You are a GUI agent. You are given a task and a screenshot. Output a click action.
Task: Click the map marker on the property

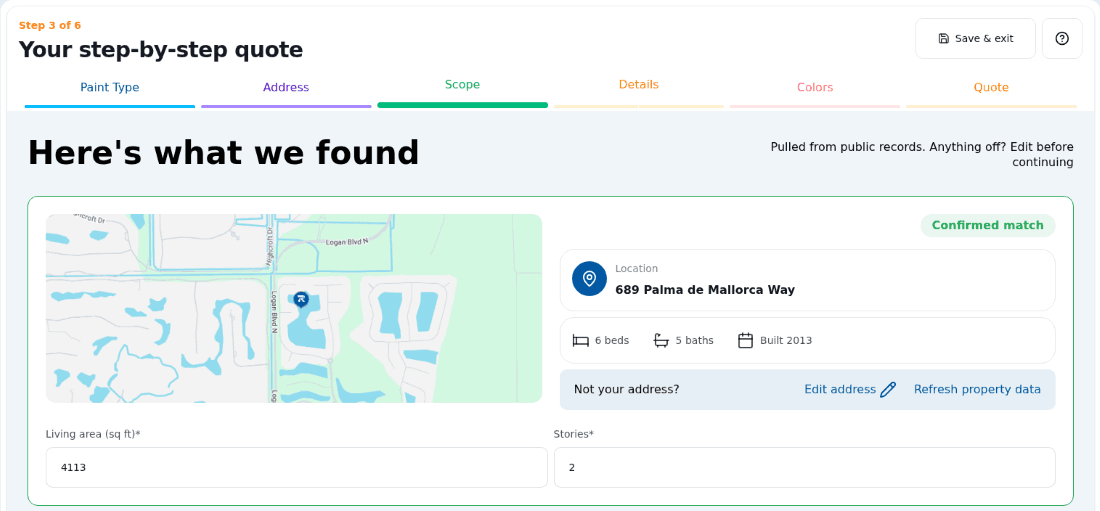pos(301,300)
